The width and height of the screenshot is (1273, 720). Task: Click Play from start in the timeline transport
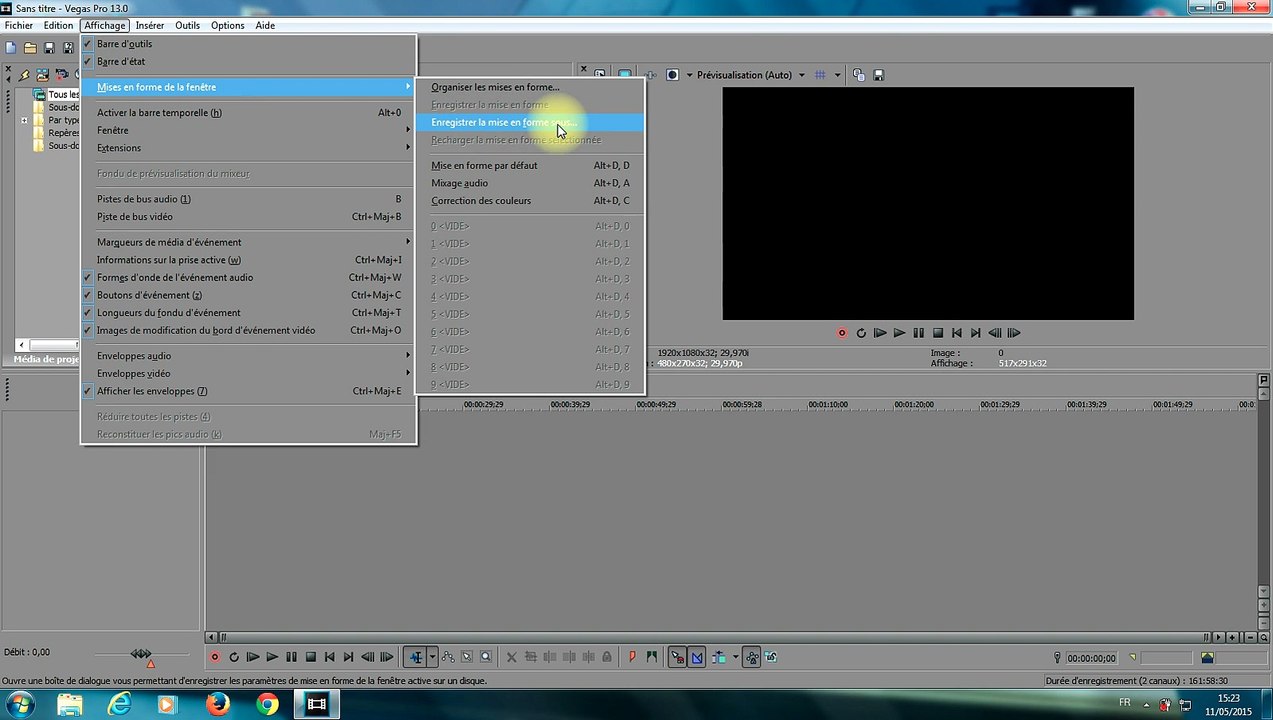(253, 657)
